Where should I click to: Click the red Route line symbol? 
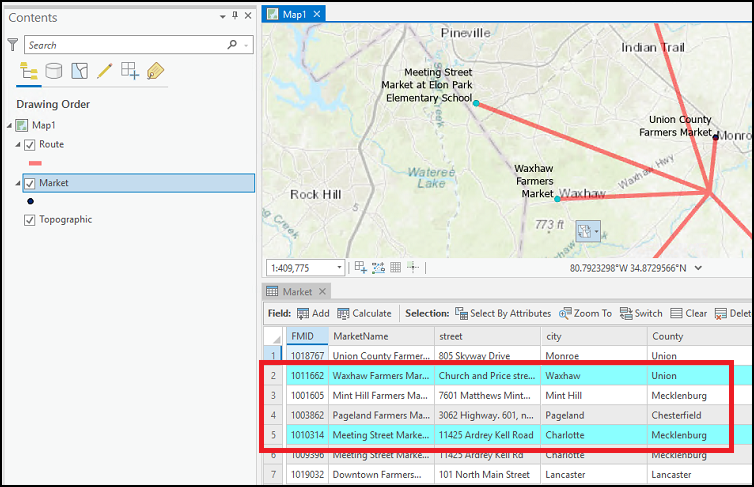pyautogui.click(x=35, y=163)
